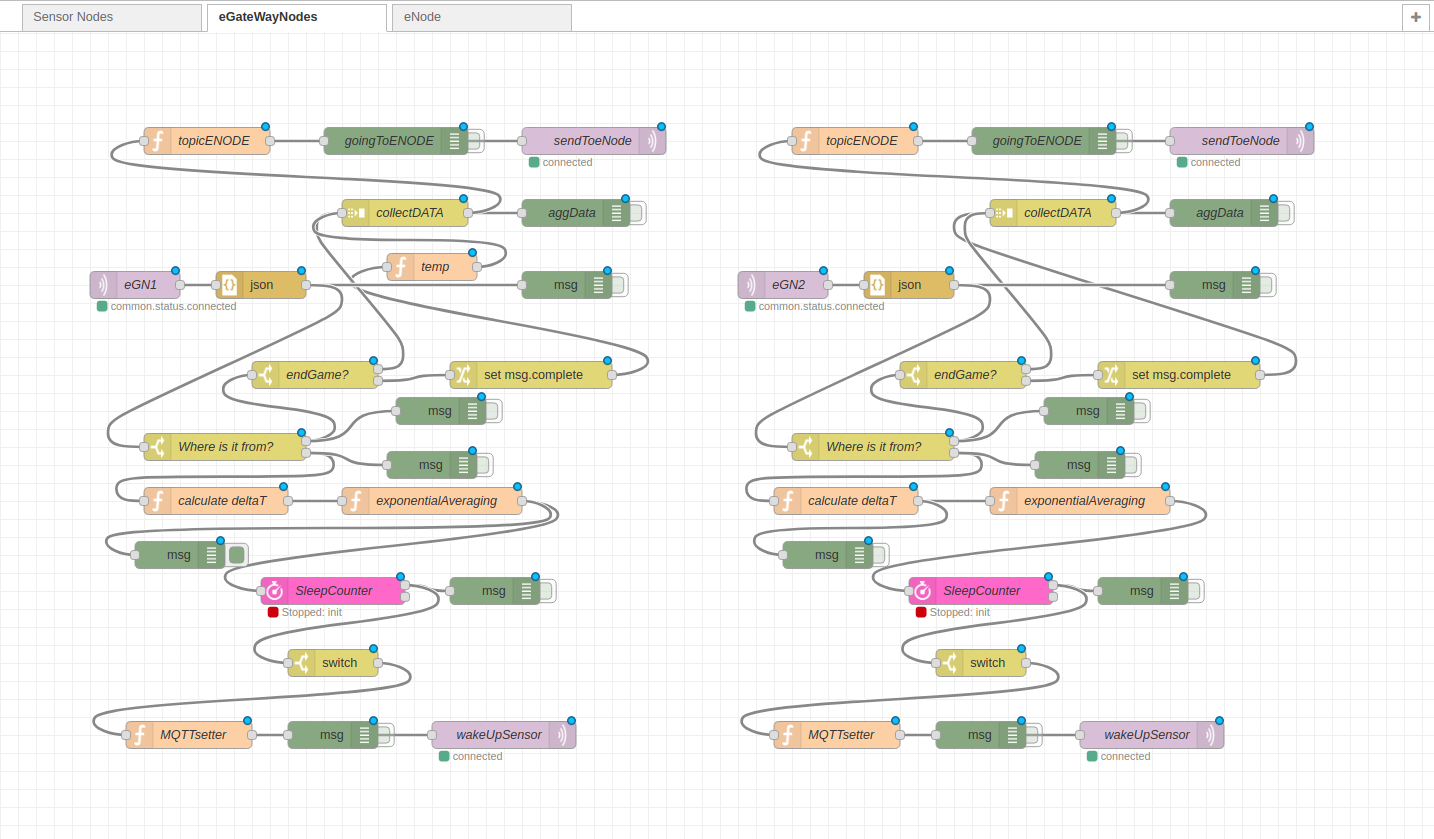Image resolution: width=1434 pixels, height=839 pixels.
Task: Click the eGN2 MQTT input icon
Action: point(750,285)
